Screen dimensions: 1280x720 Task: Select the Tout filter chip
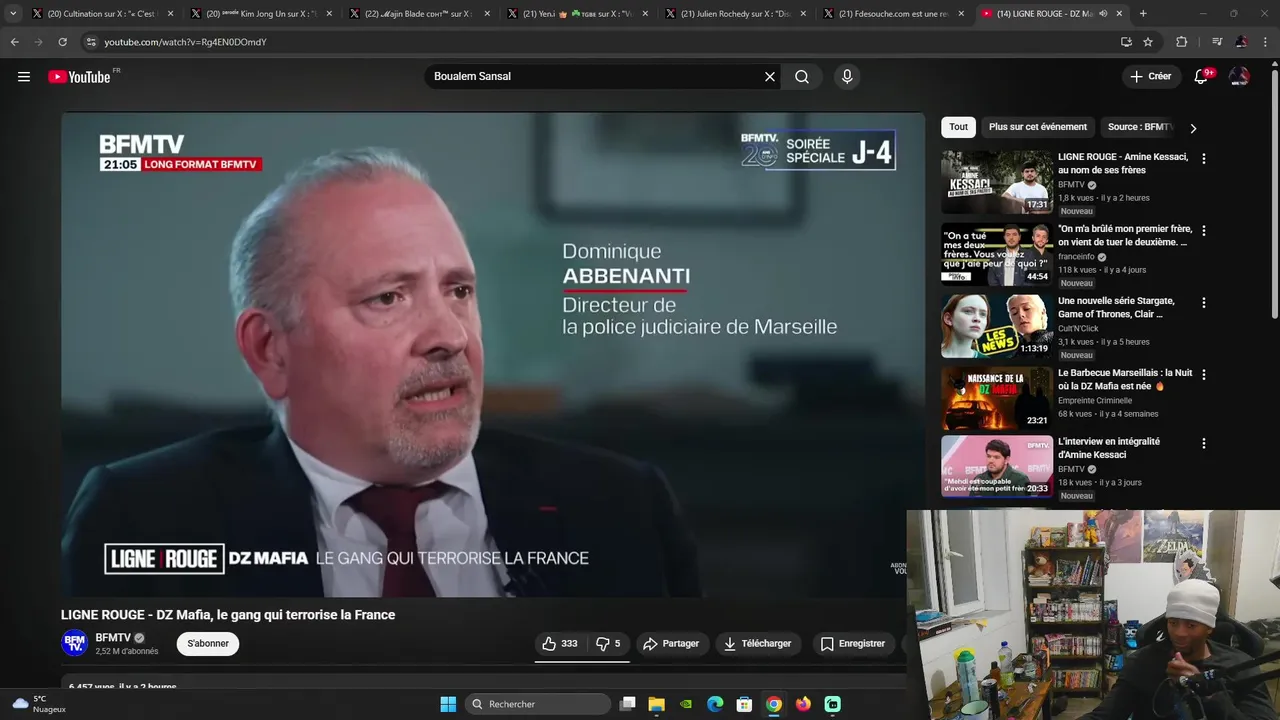tap(958, 127)
